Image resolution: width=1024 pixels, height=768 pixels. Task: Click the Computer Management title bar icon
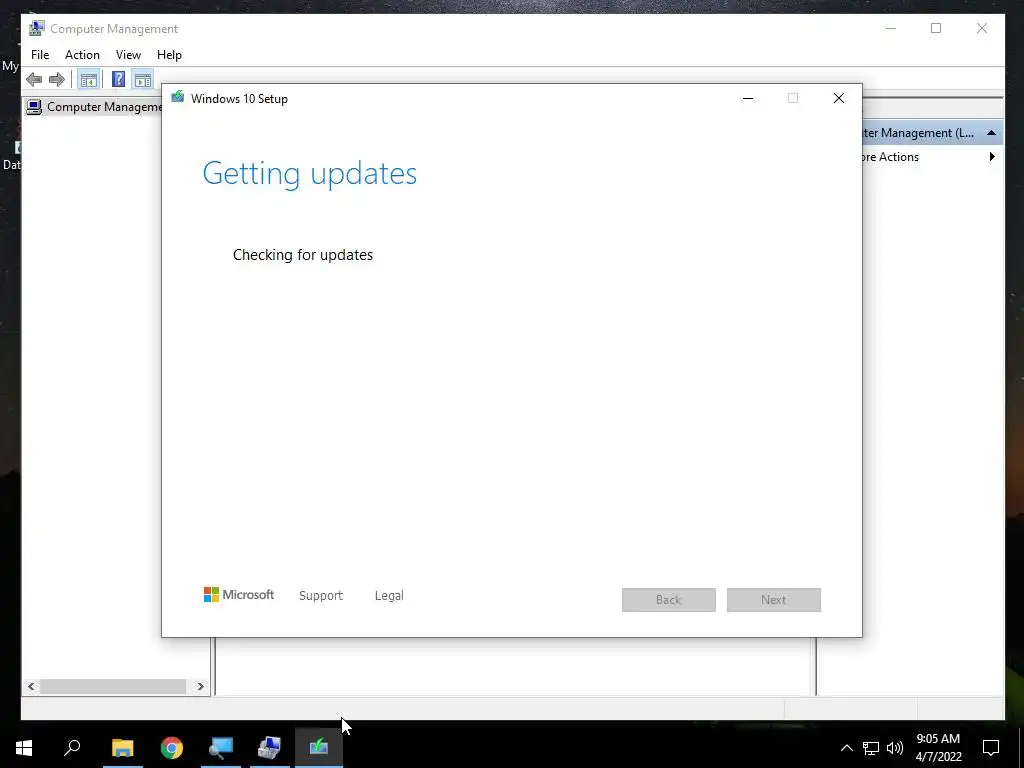tap(37, 28)
